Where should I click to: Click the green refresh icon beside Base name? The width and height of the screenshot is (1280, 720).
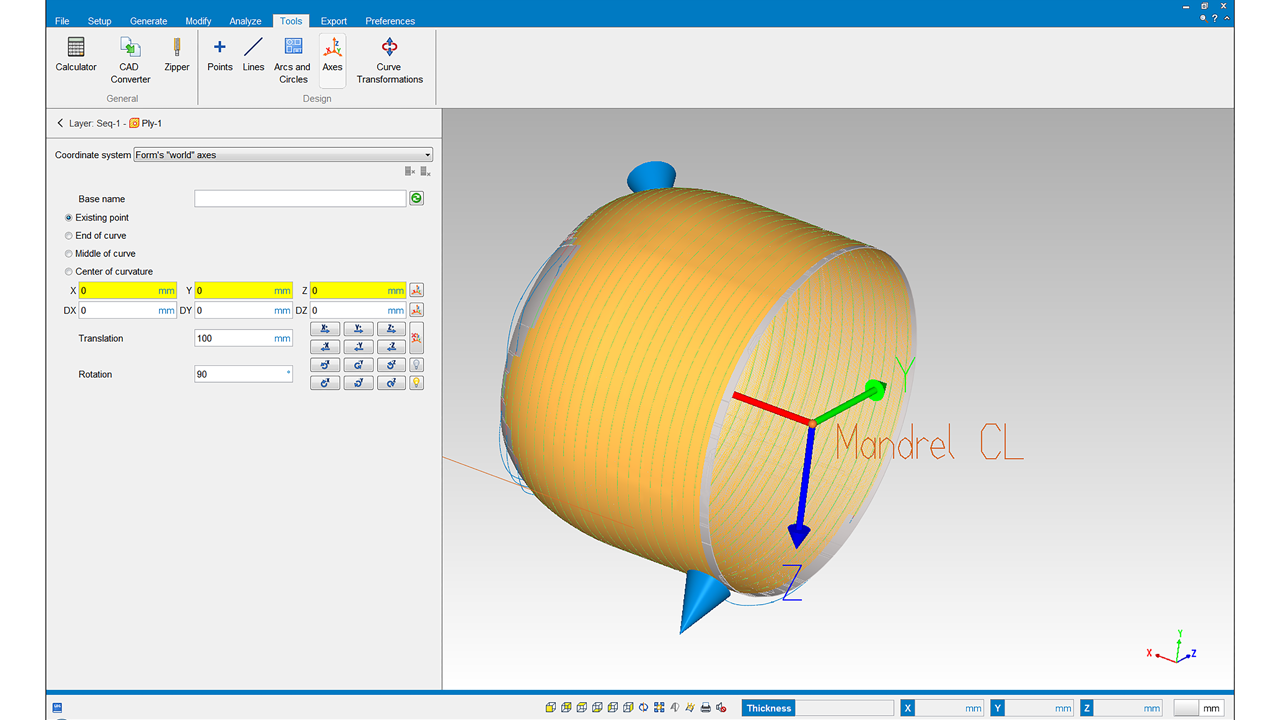pos(416,198)
